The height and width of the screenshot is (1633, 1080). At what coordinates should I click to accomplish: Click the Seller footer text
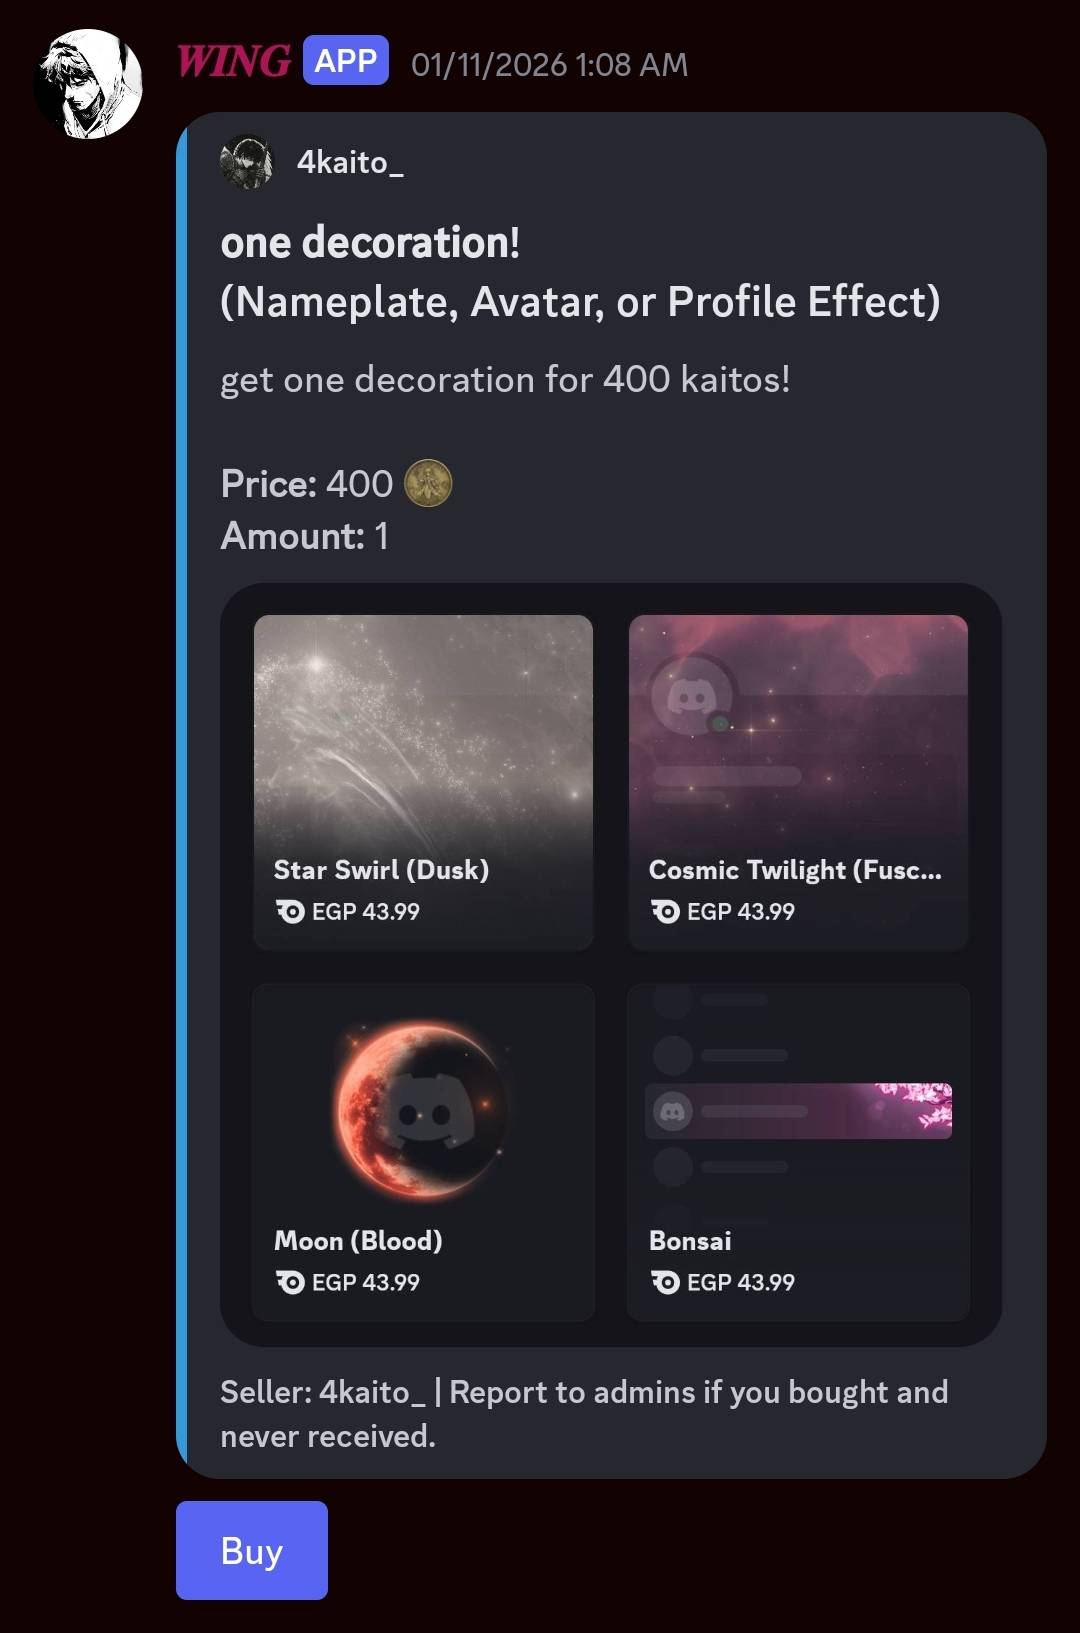[584, 1413]
